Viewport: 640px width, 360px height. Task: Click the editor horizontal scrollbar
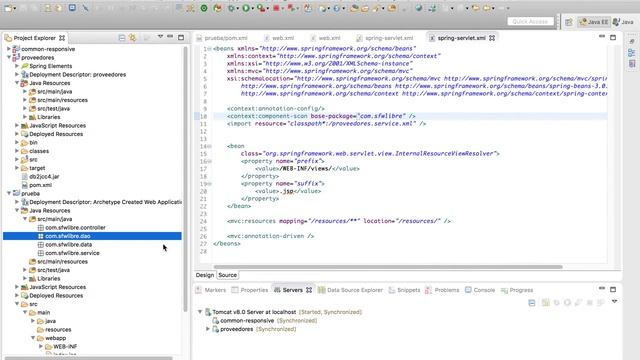point(388,267)
